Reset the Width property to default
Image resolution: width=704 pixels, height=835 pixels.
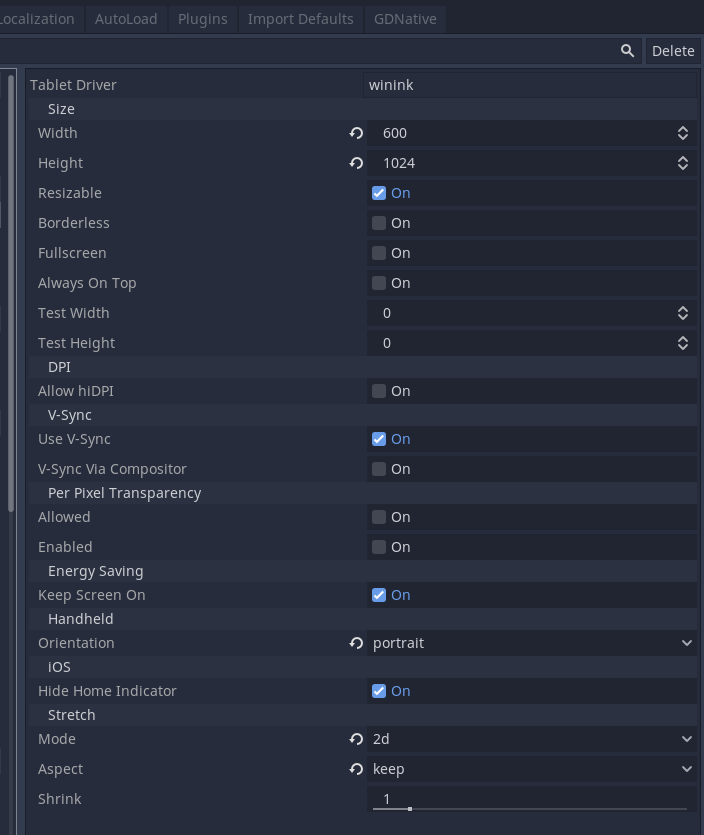356,133
